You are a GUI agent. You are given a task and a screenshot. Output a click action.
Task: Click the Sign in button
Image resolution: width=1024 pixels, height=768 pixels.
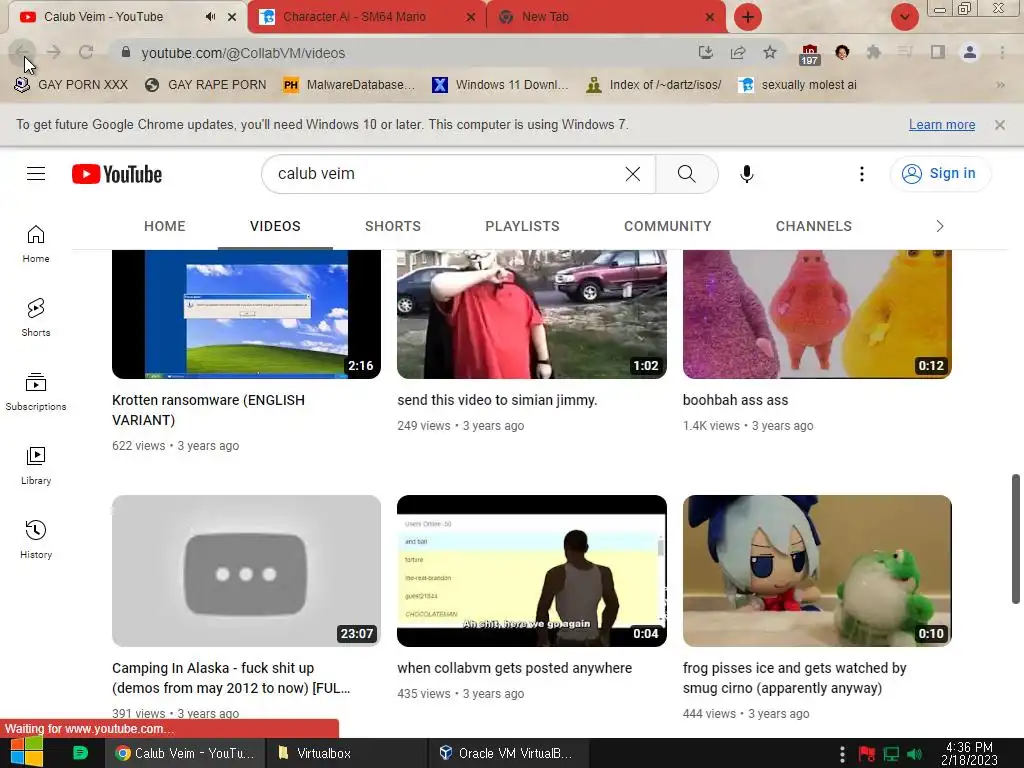tap(939, 174)
